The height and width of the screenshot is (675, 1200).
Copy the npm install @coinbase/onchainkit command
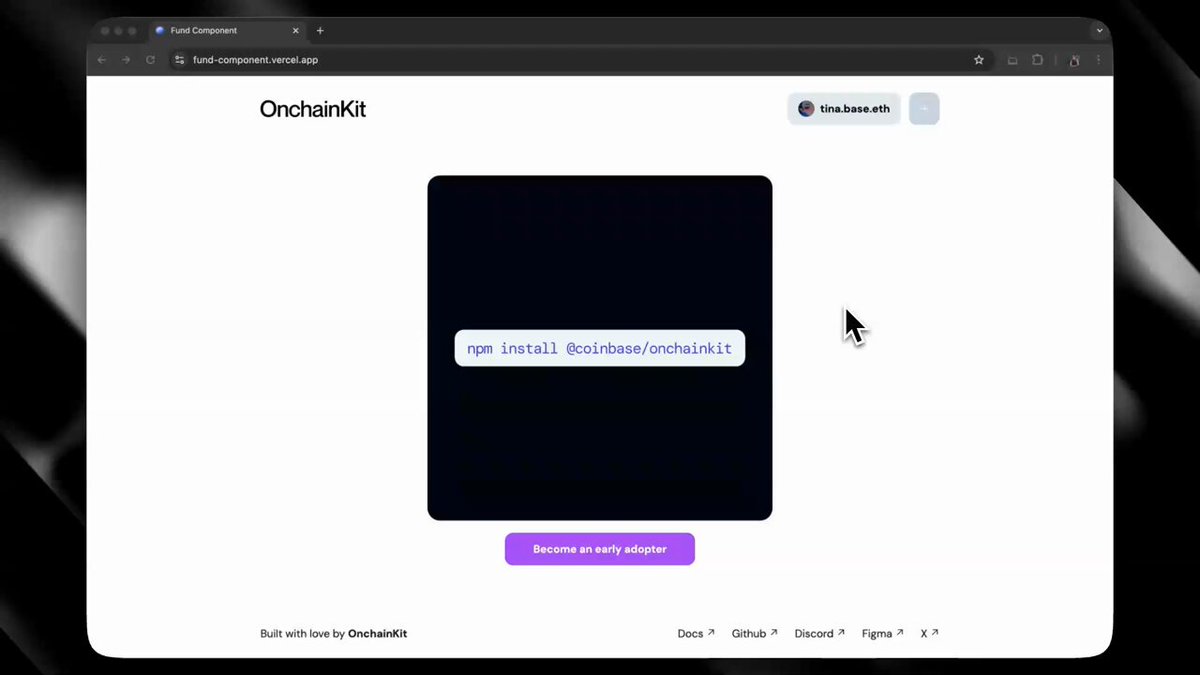click(600, 348)
